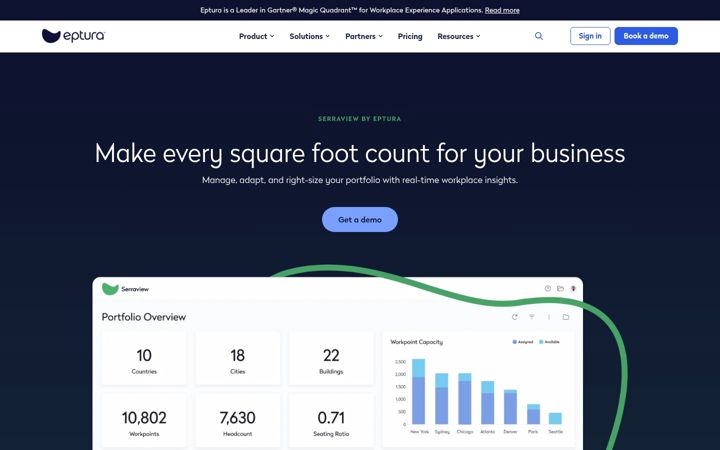Screen dimensions: 720x450
Task: Expand the Product menu
Action: pos(256,36)
